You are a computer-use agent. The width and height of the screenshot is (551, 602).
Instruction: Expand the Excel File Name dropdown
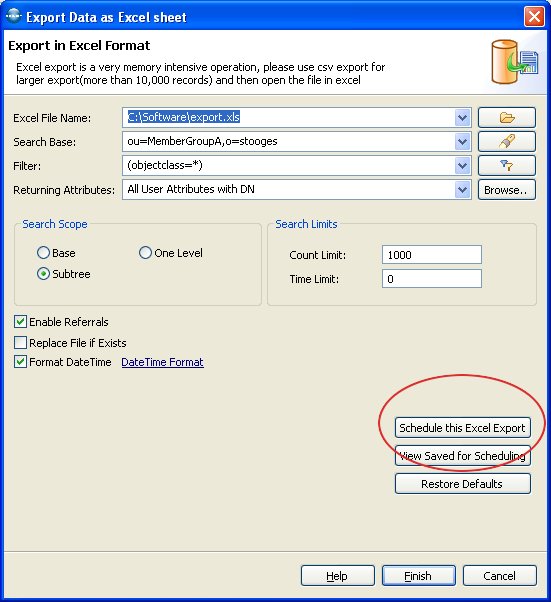[x=462, y=117]
